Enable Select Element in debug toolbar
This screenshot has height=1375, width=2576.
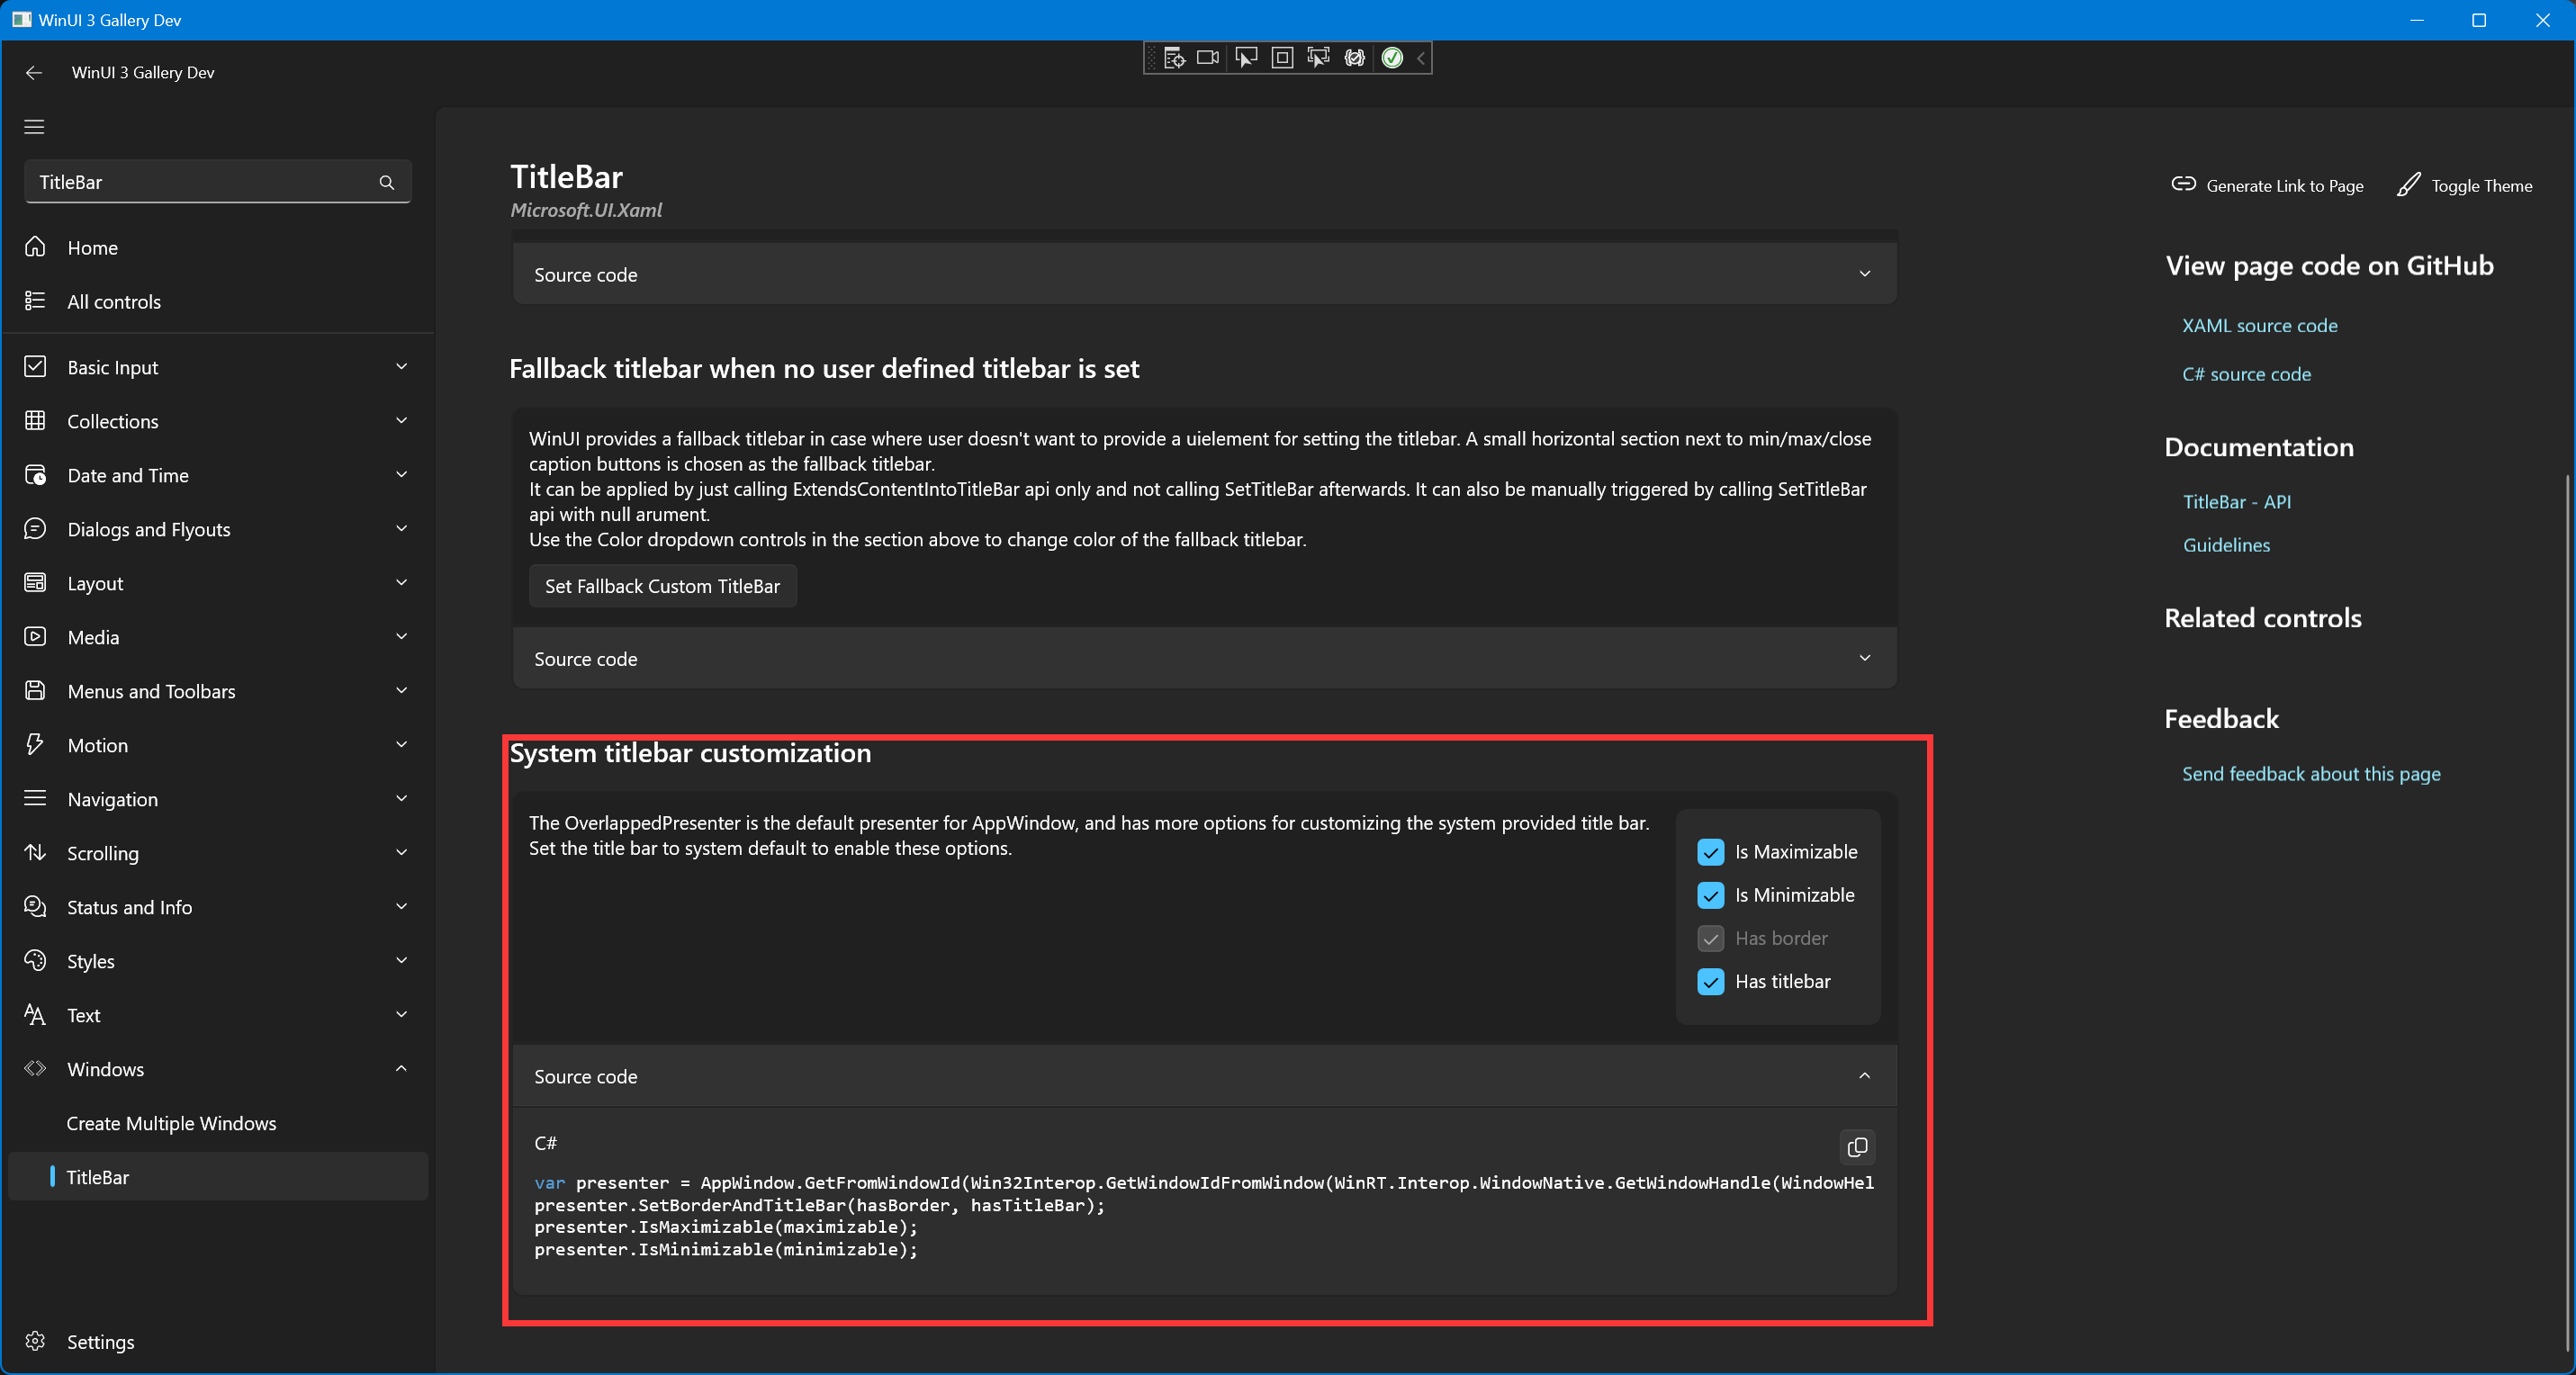coord(1246,58)
